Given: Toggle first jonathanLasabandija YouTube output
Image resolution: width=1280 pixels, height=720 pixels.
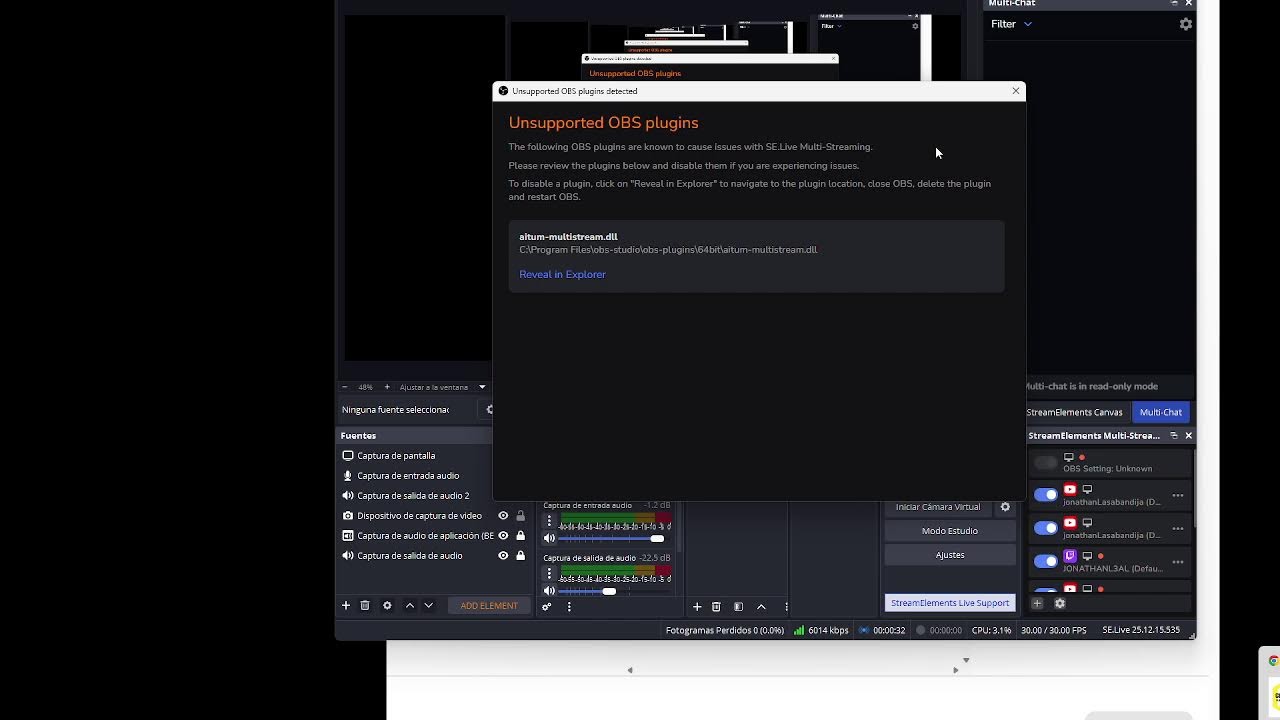Looking at the screenshot, I should click(1046, 495).
